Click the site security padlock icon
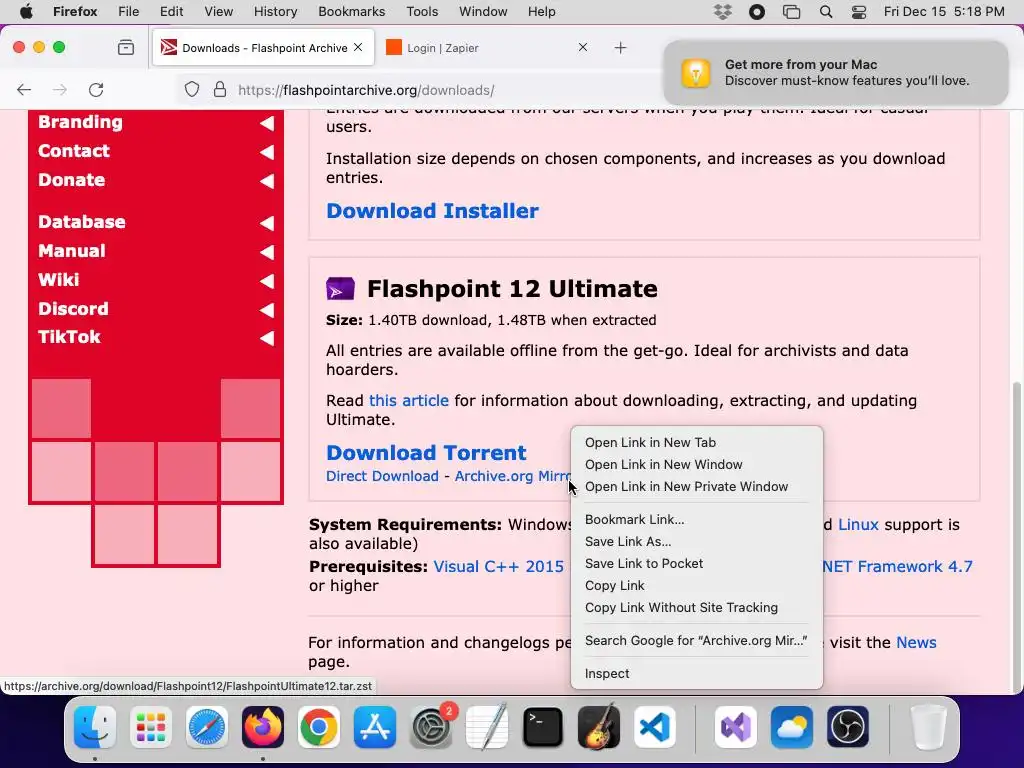 pyautogui.click(x=220, y=89)
